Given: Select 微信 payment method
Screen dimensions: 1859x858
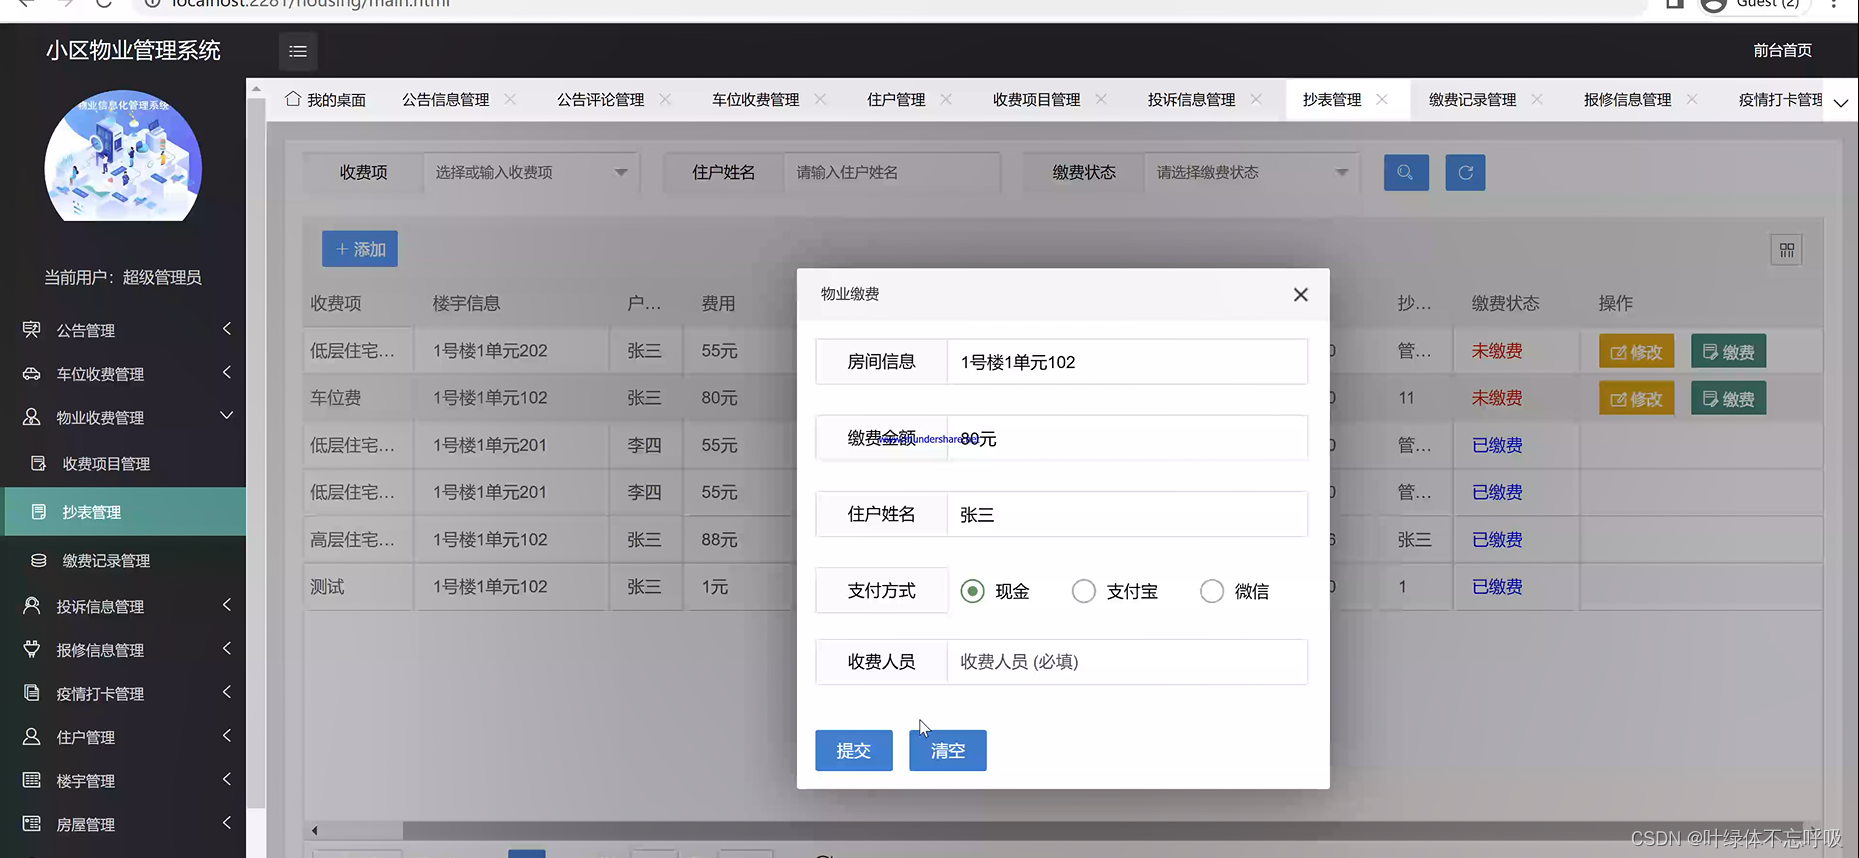Looking at the screenshot, I should point(1211,591).
